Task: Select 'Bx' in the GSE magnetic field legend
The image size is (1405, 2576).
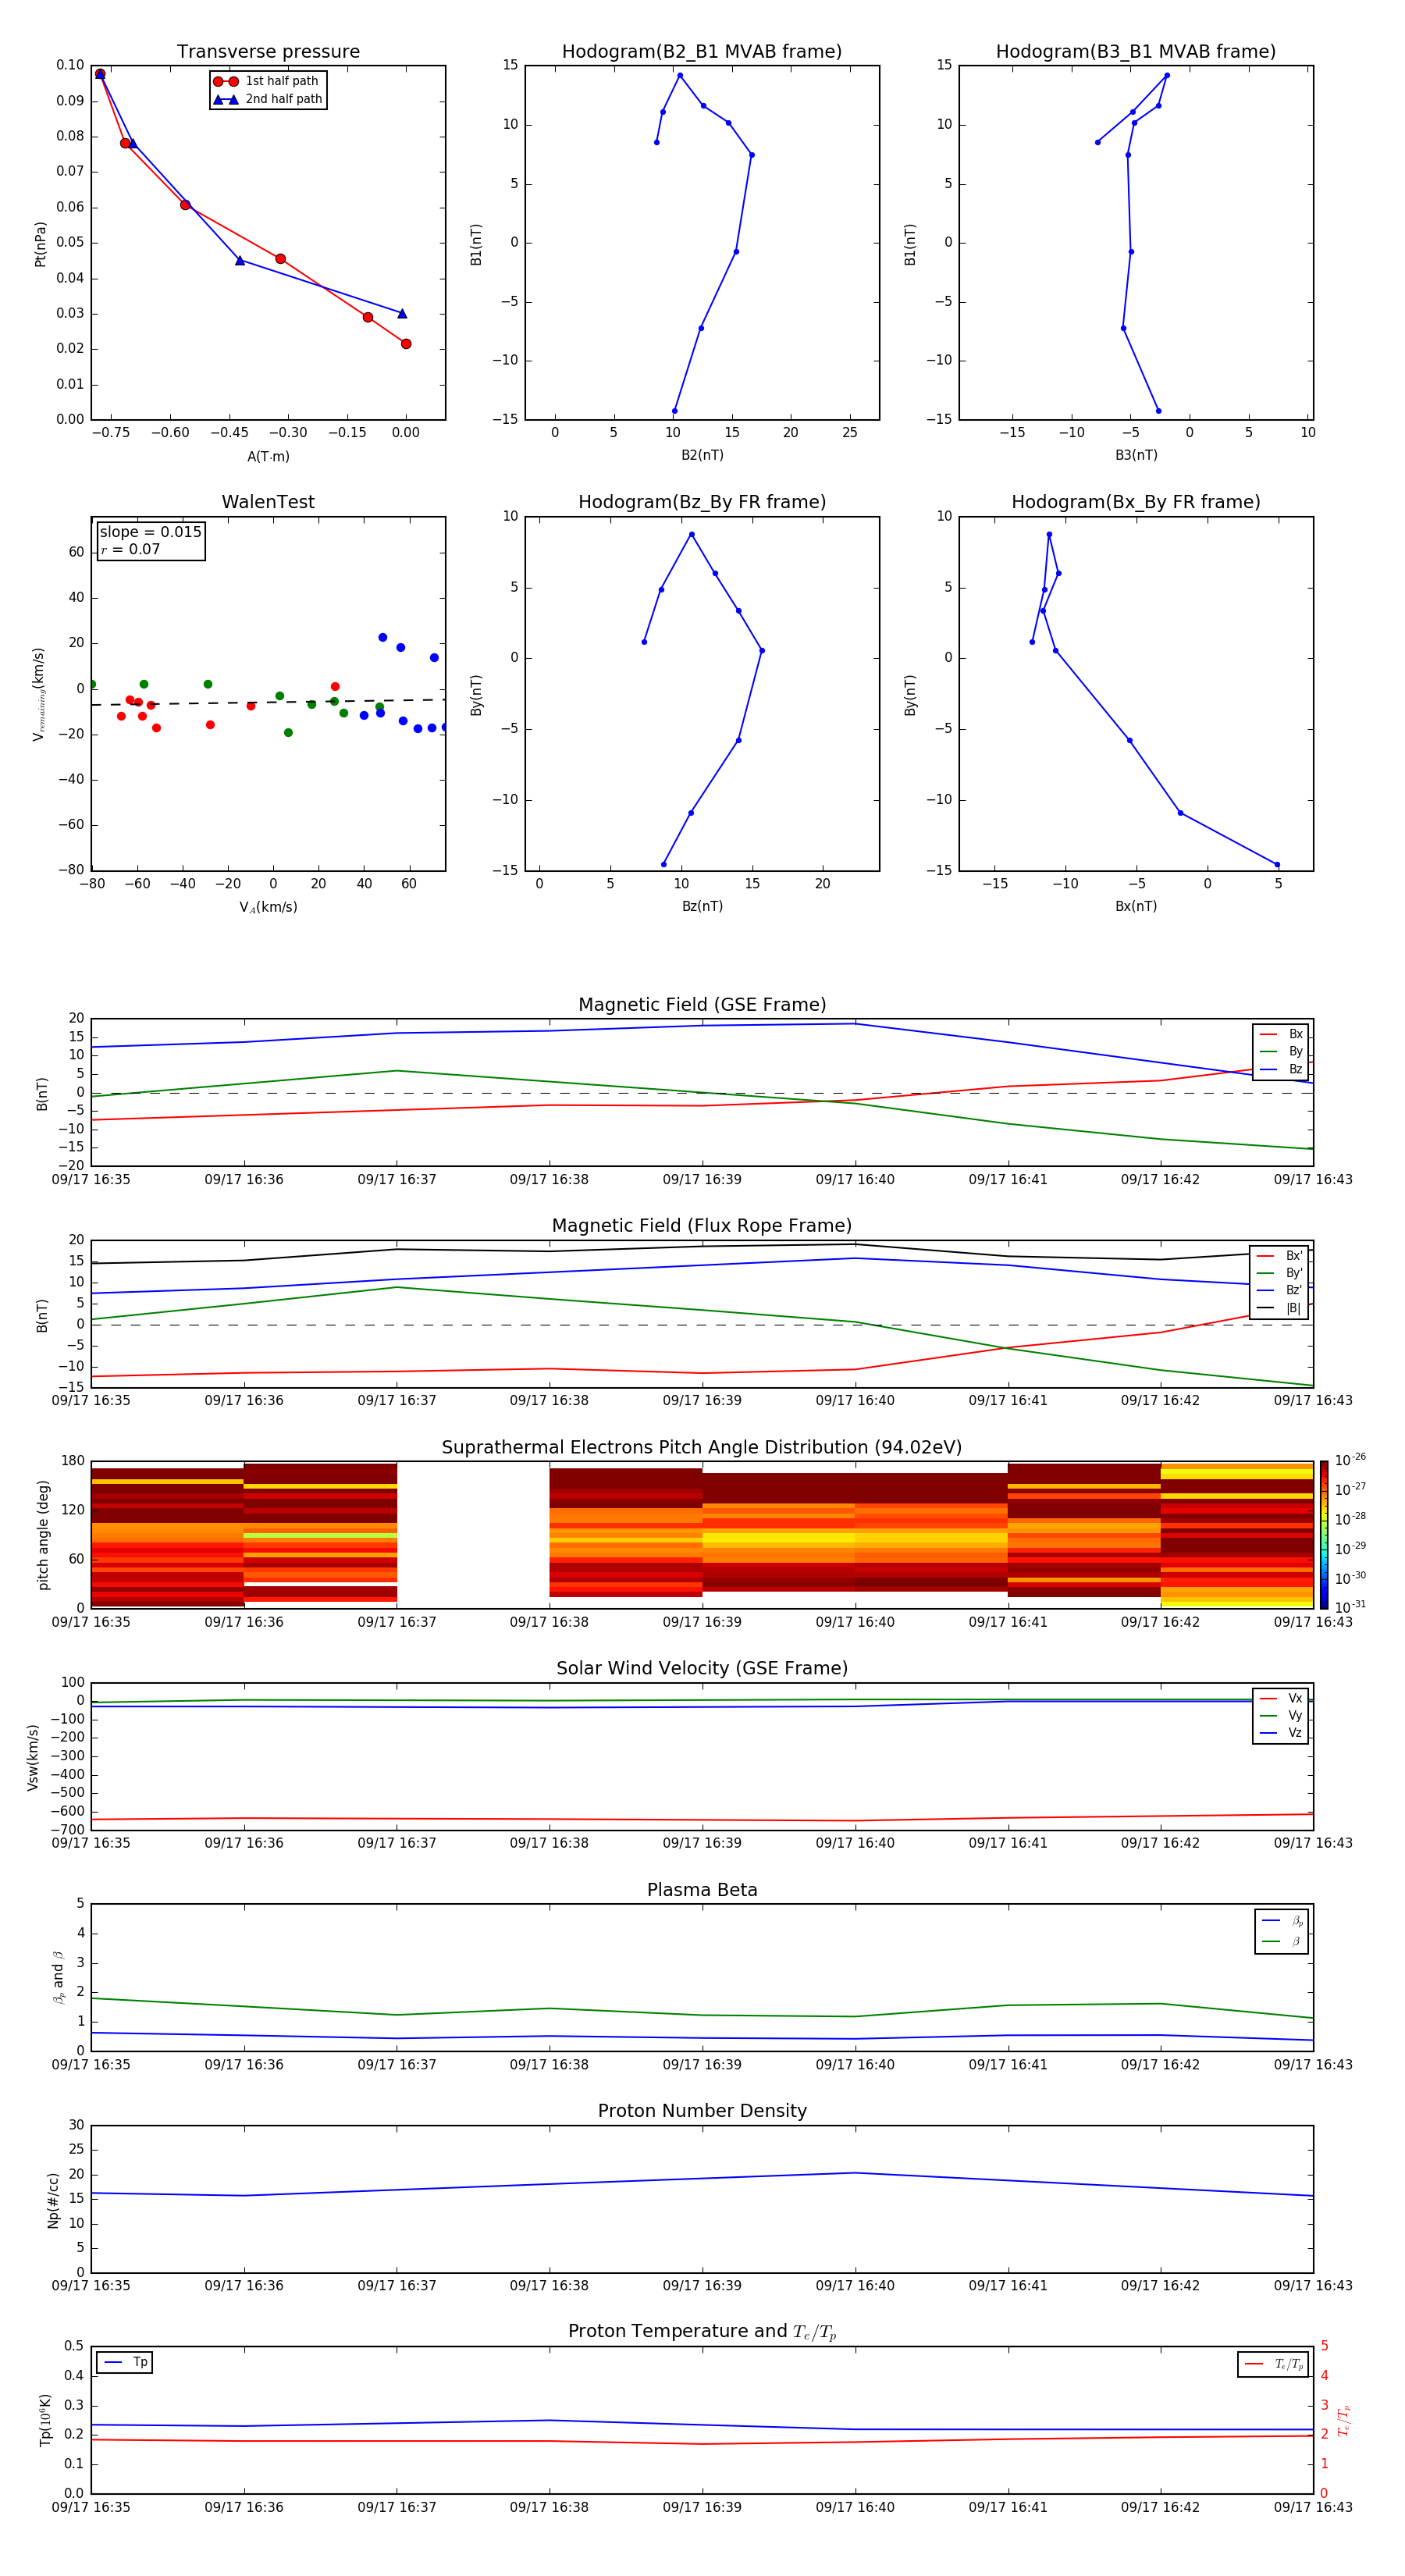Action: pyautogui.click(x=1281, y=1035)
